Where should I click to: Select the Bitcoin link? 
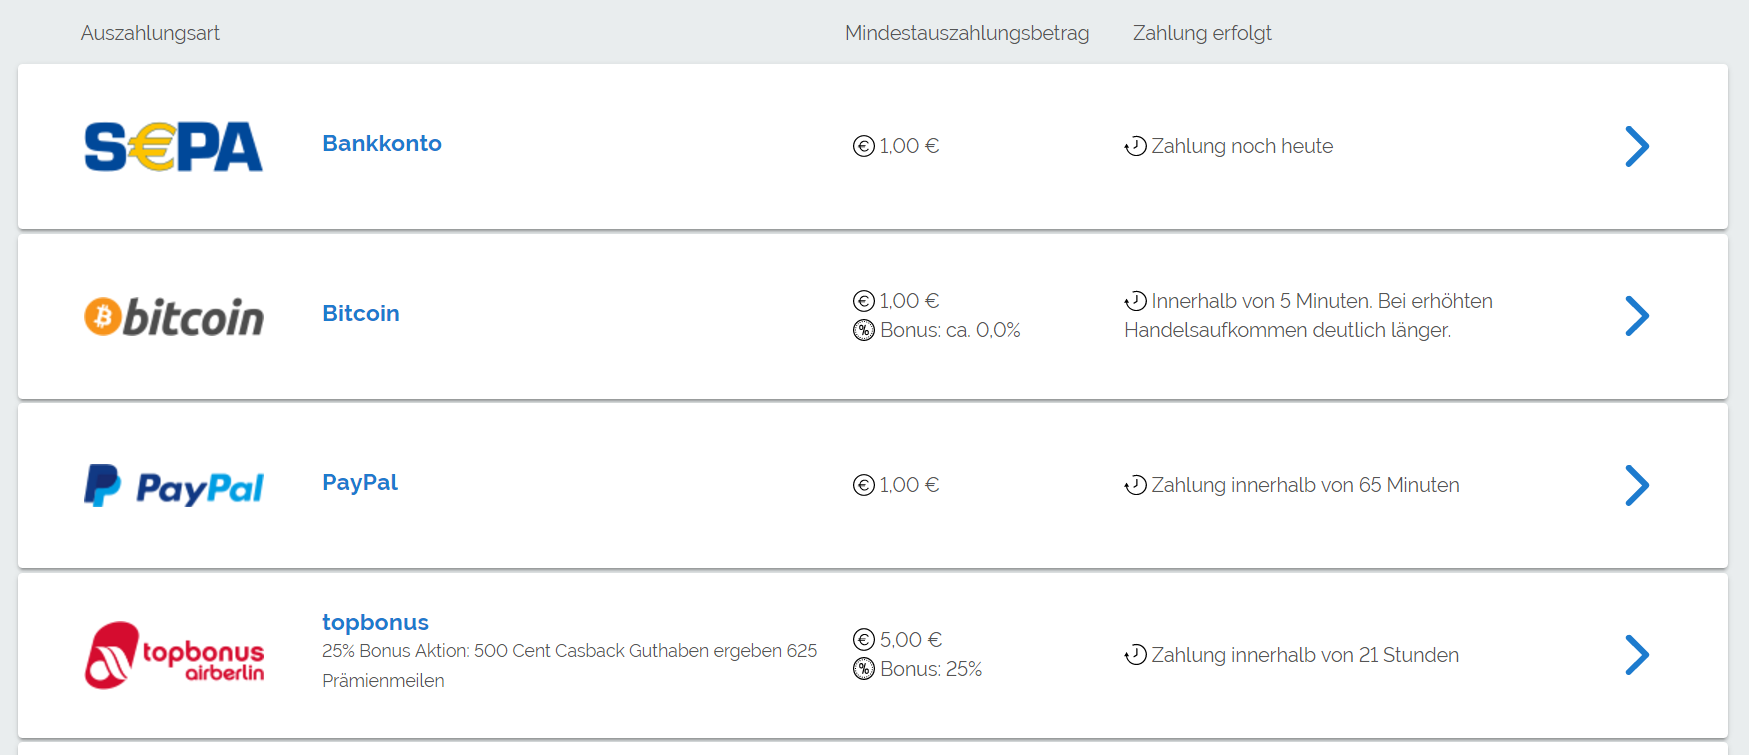pos(361,313)
